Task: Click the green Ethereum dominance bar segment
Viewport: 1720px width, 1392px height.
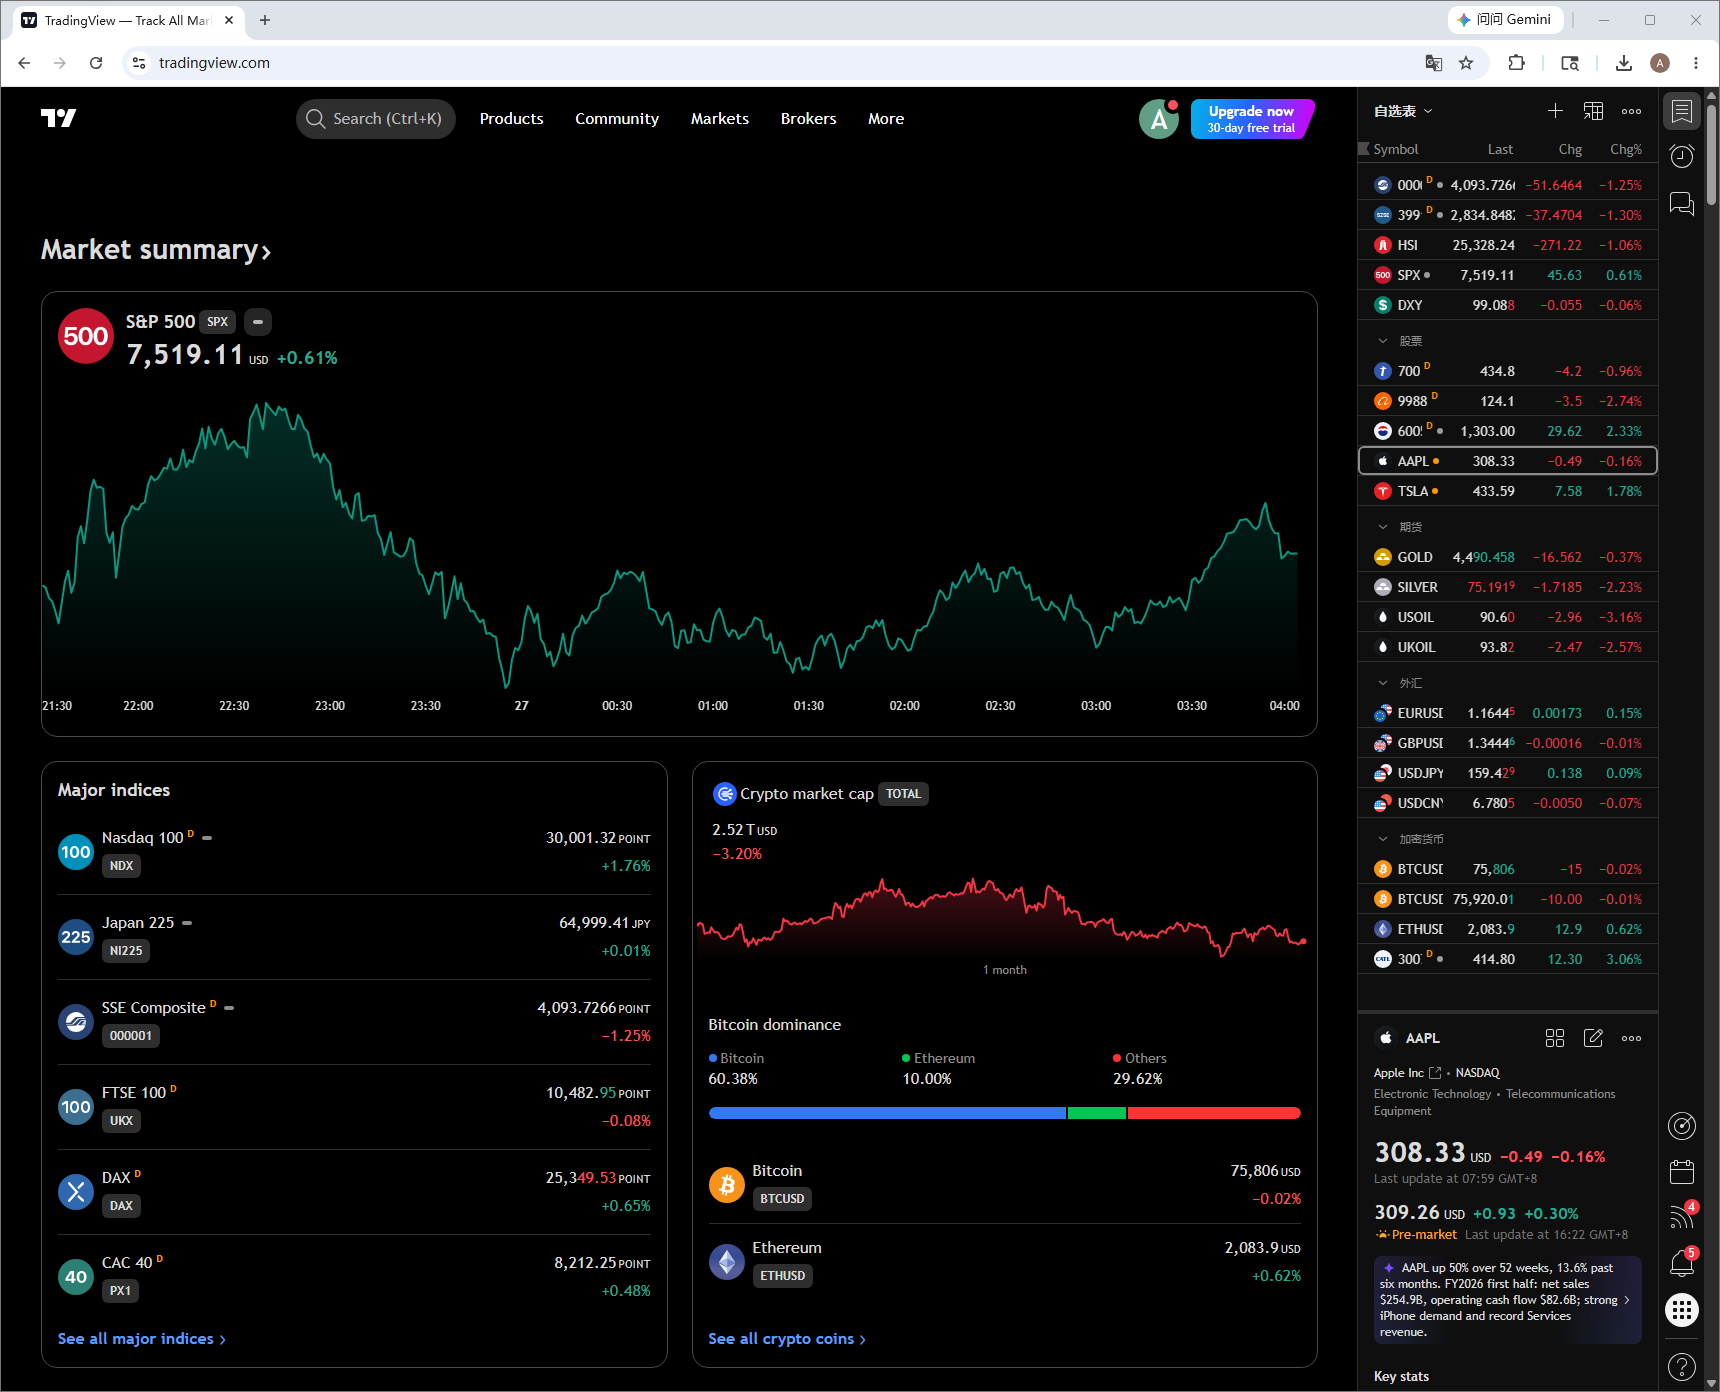Action: tap(1096, 1113)
